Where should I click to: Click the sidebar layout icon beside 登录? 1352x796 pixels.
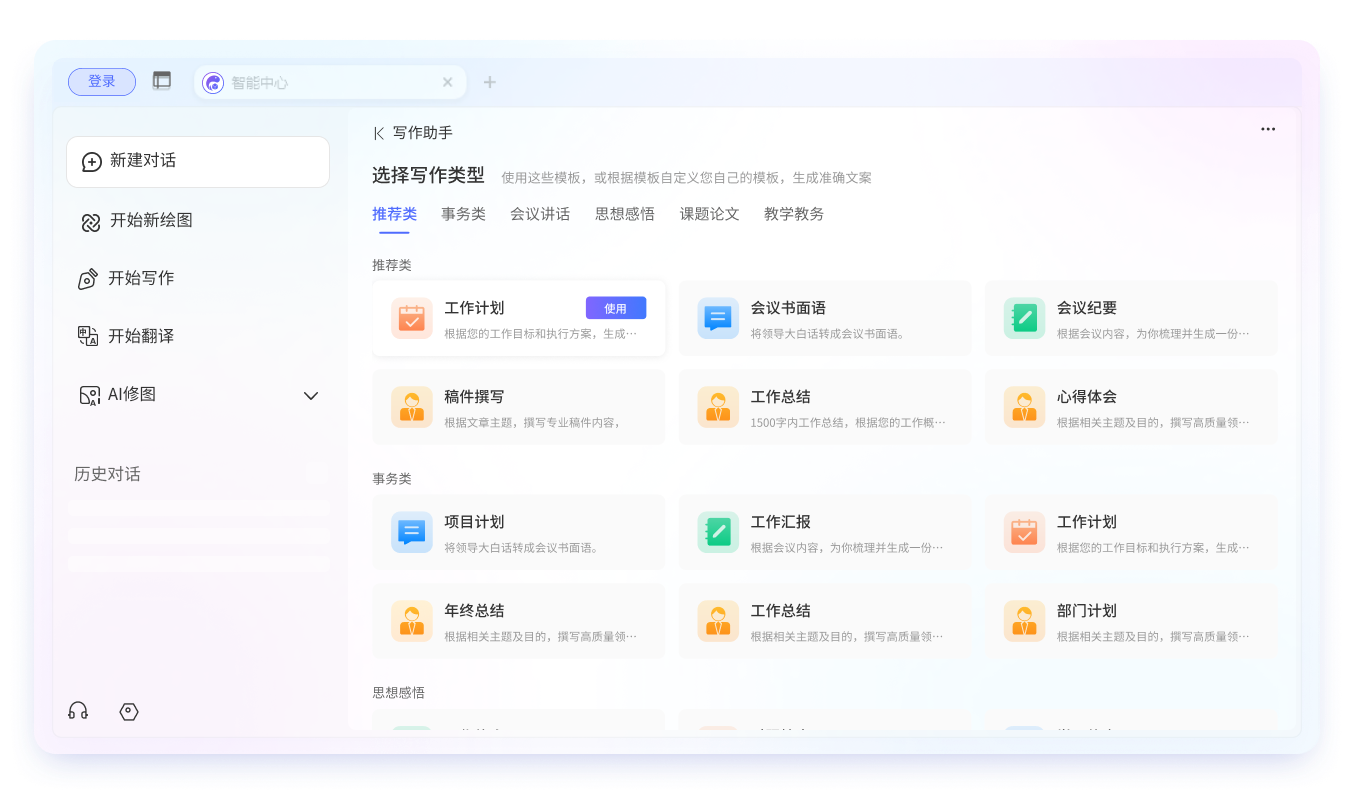pyautogui.click(x=161, y=81)
